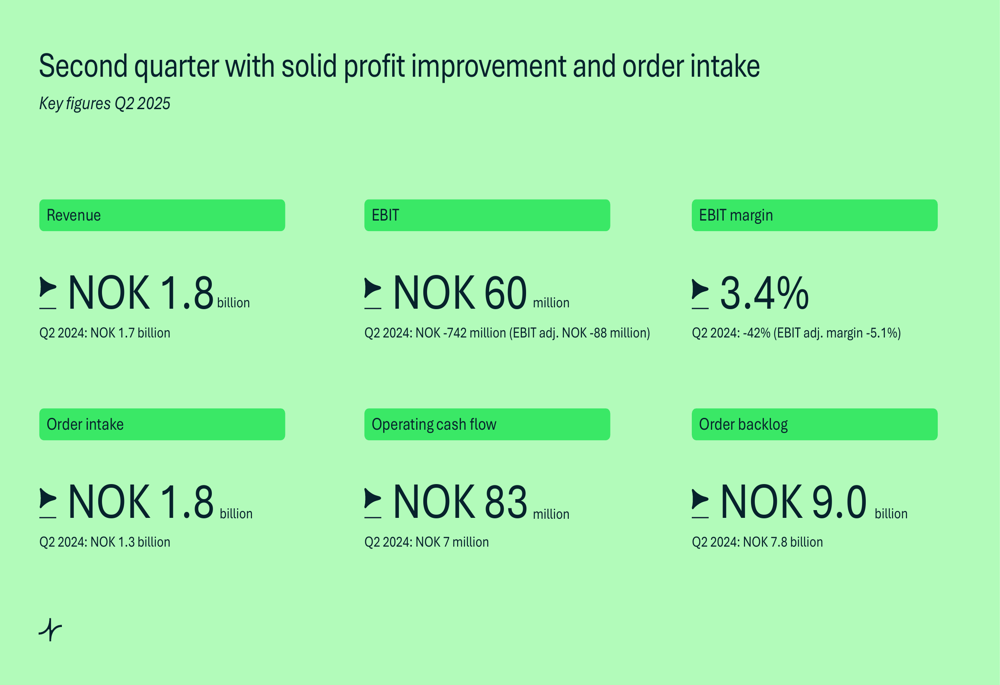This screenshot has width=1000, height=685.
Task: Click the arrow icon beside NOK 9.0 billion
Action: pos(700,502)
